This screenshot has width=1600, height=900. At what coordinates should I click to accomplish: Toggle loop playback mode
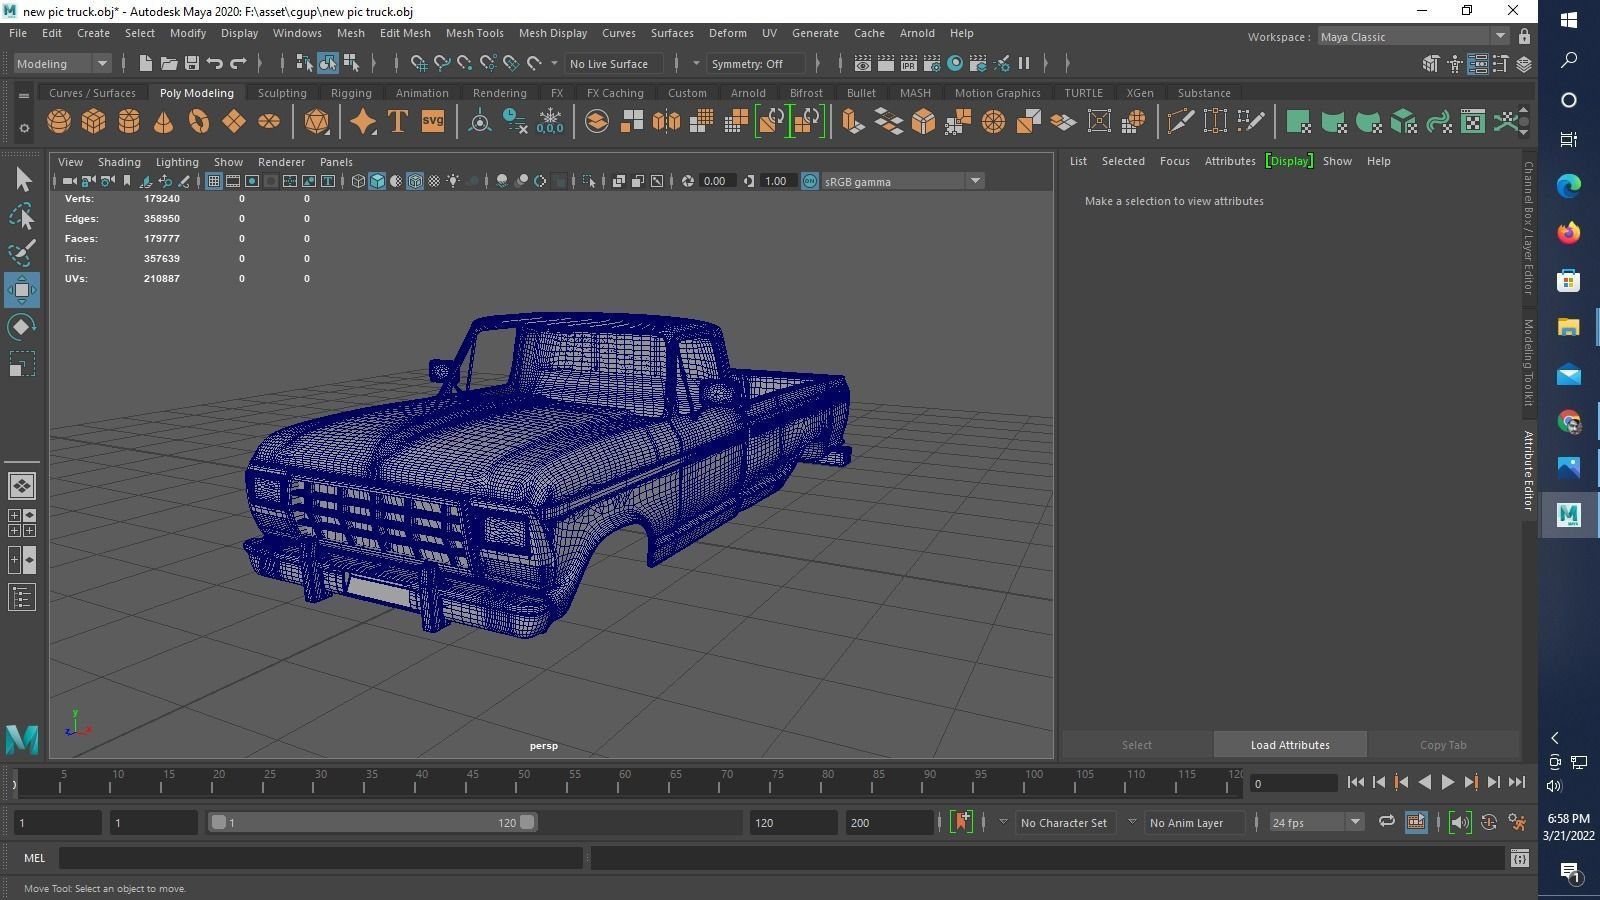[1387, 822]
